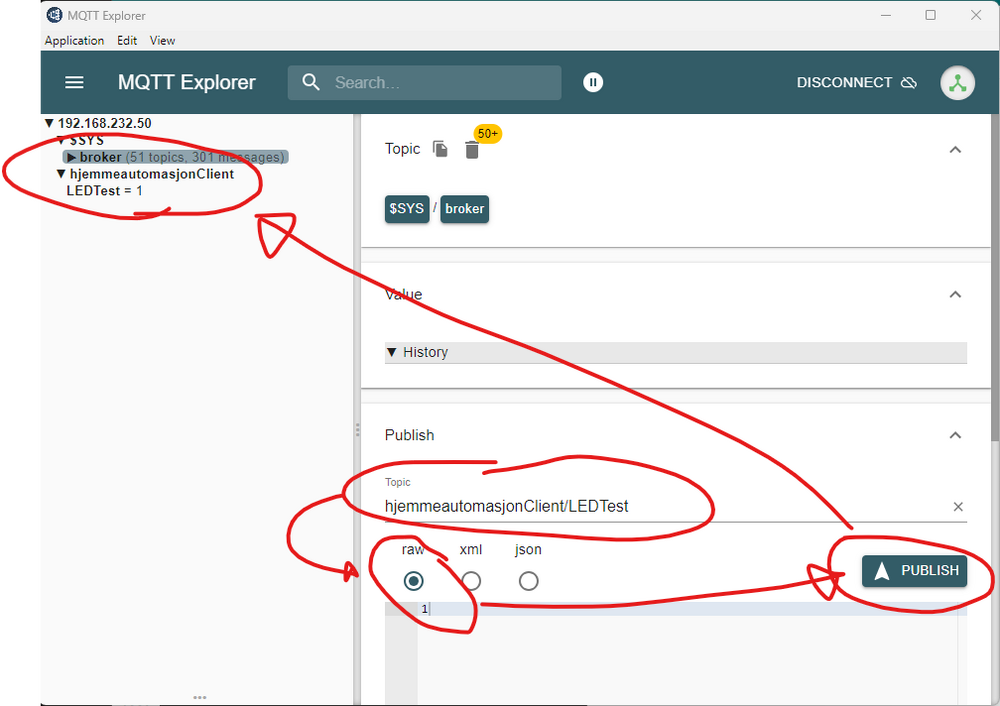Expand the broker tree node
The width and height of the screenshot is (1000, 706).
coord(71,157)
